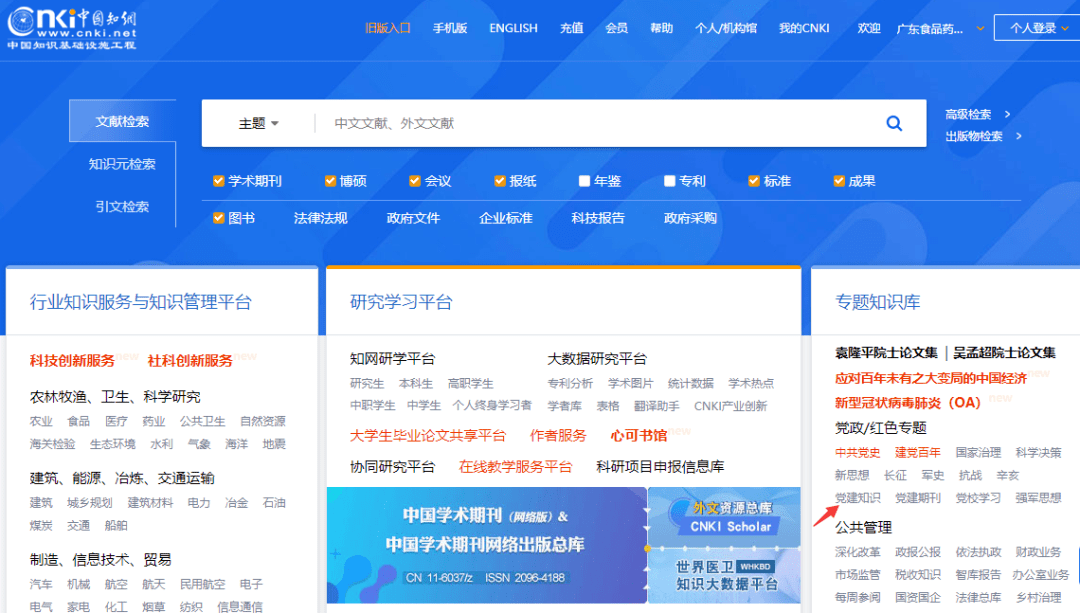
Task: Open the 在线教学服务平台 link
Action: (x=515, y=467)
